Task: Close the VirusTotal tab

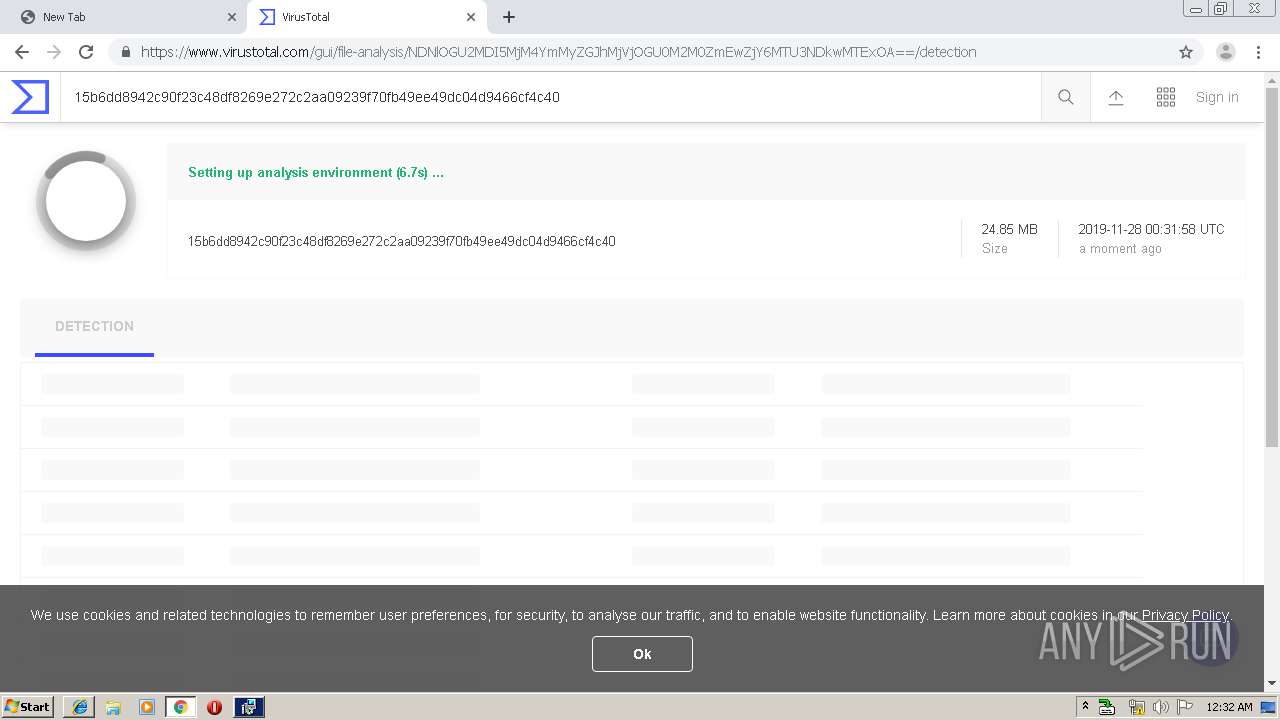Action: tap(470, 17)
